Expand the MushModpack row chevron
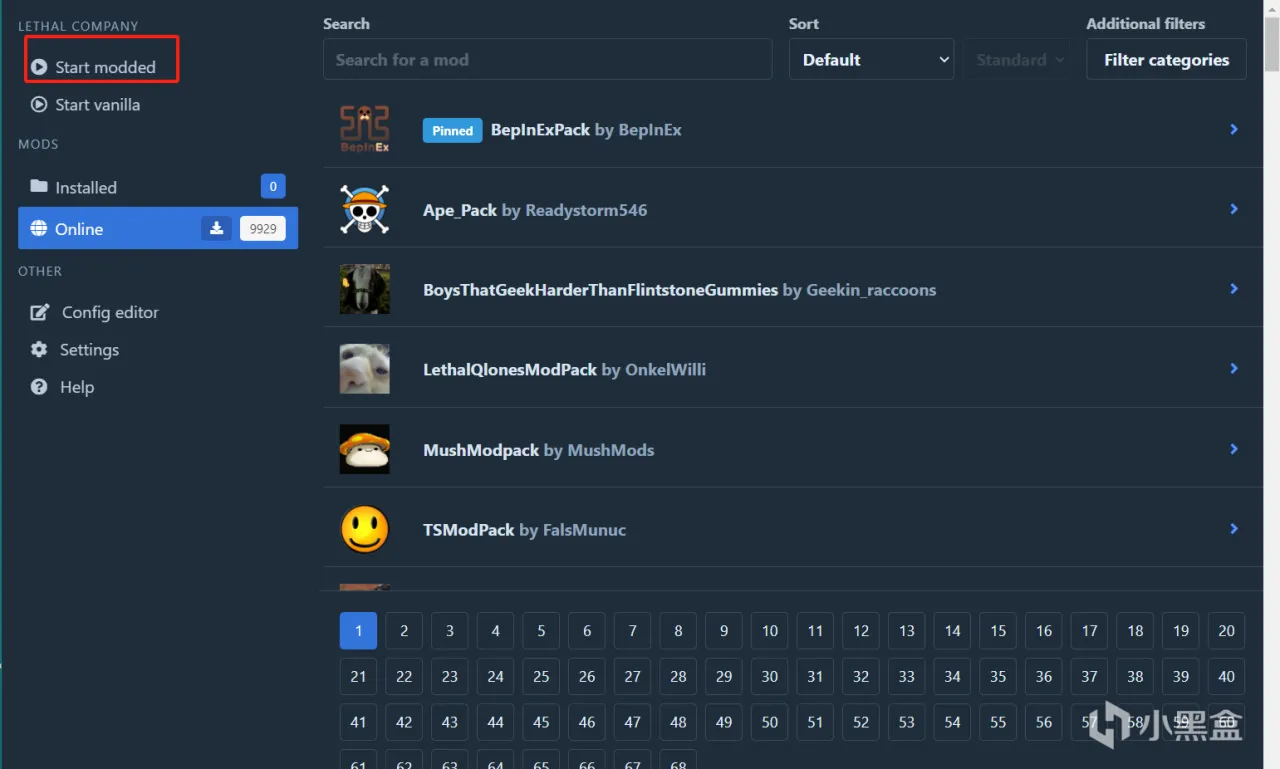1280x769 pixels. coord(1234,449)
